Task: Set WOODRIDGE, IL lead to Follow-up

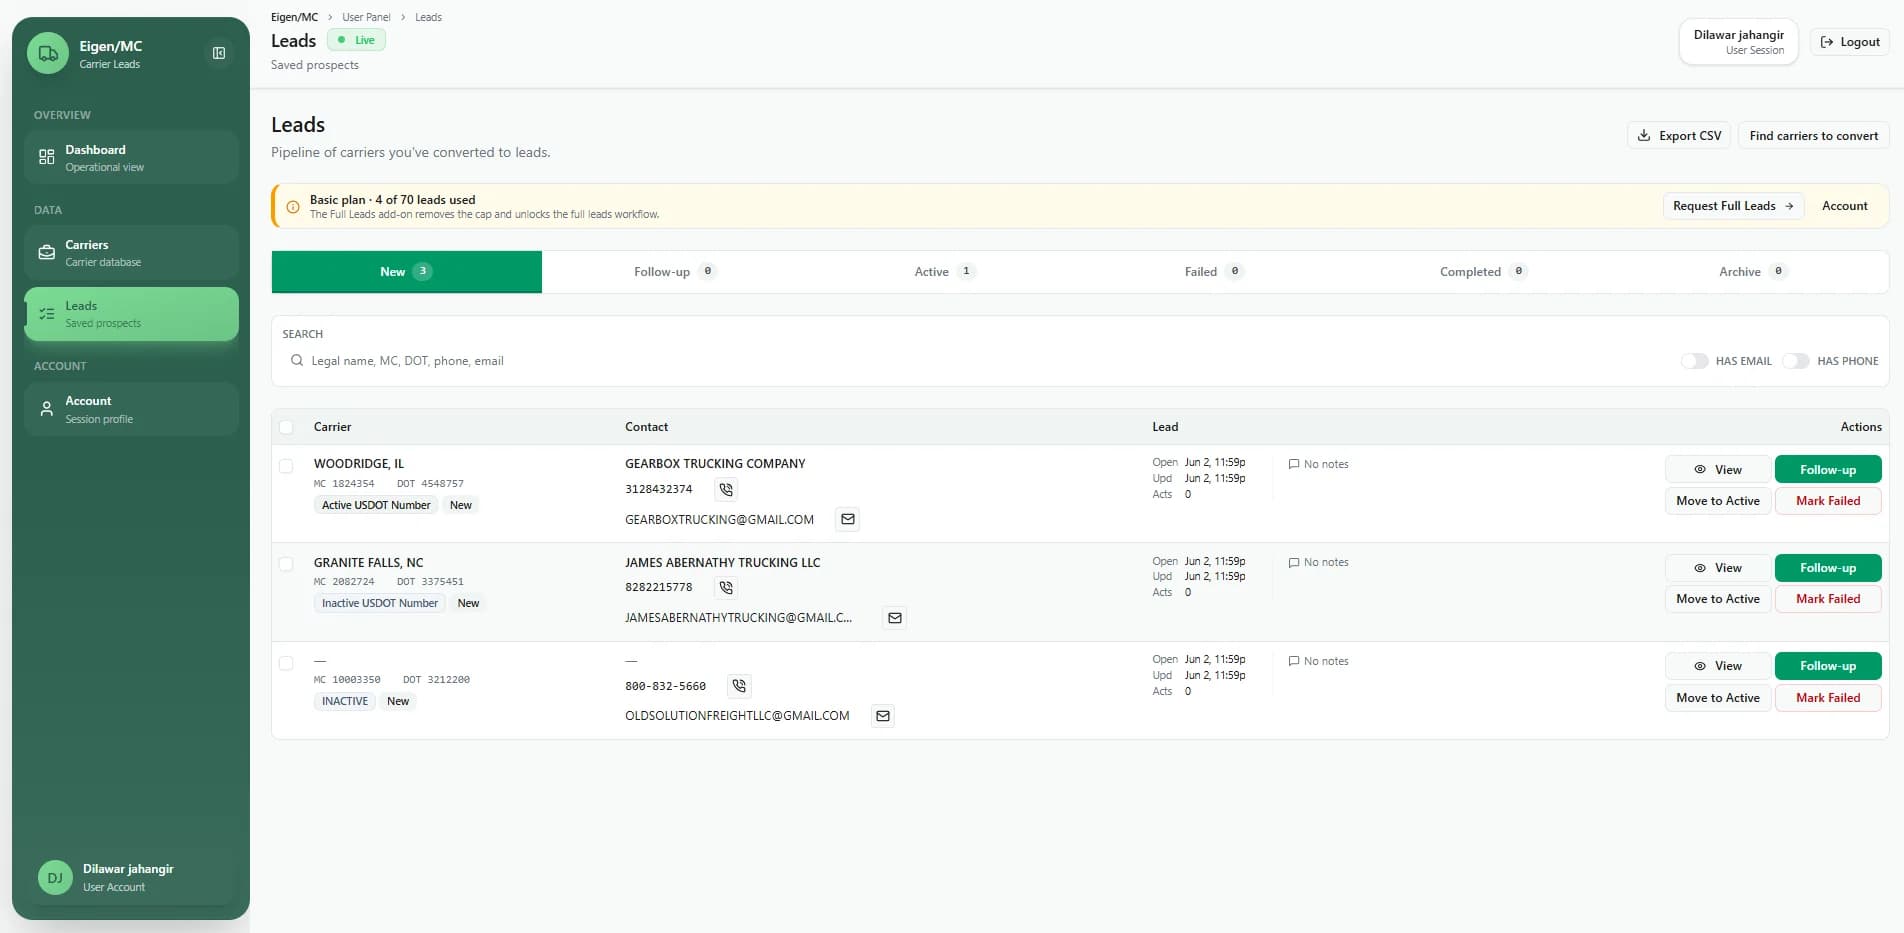Action: point(1827,470)
